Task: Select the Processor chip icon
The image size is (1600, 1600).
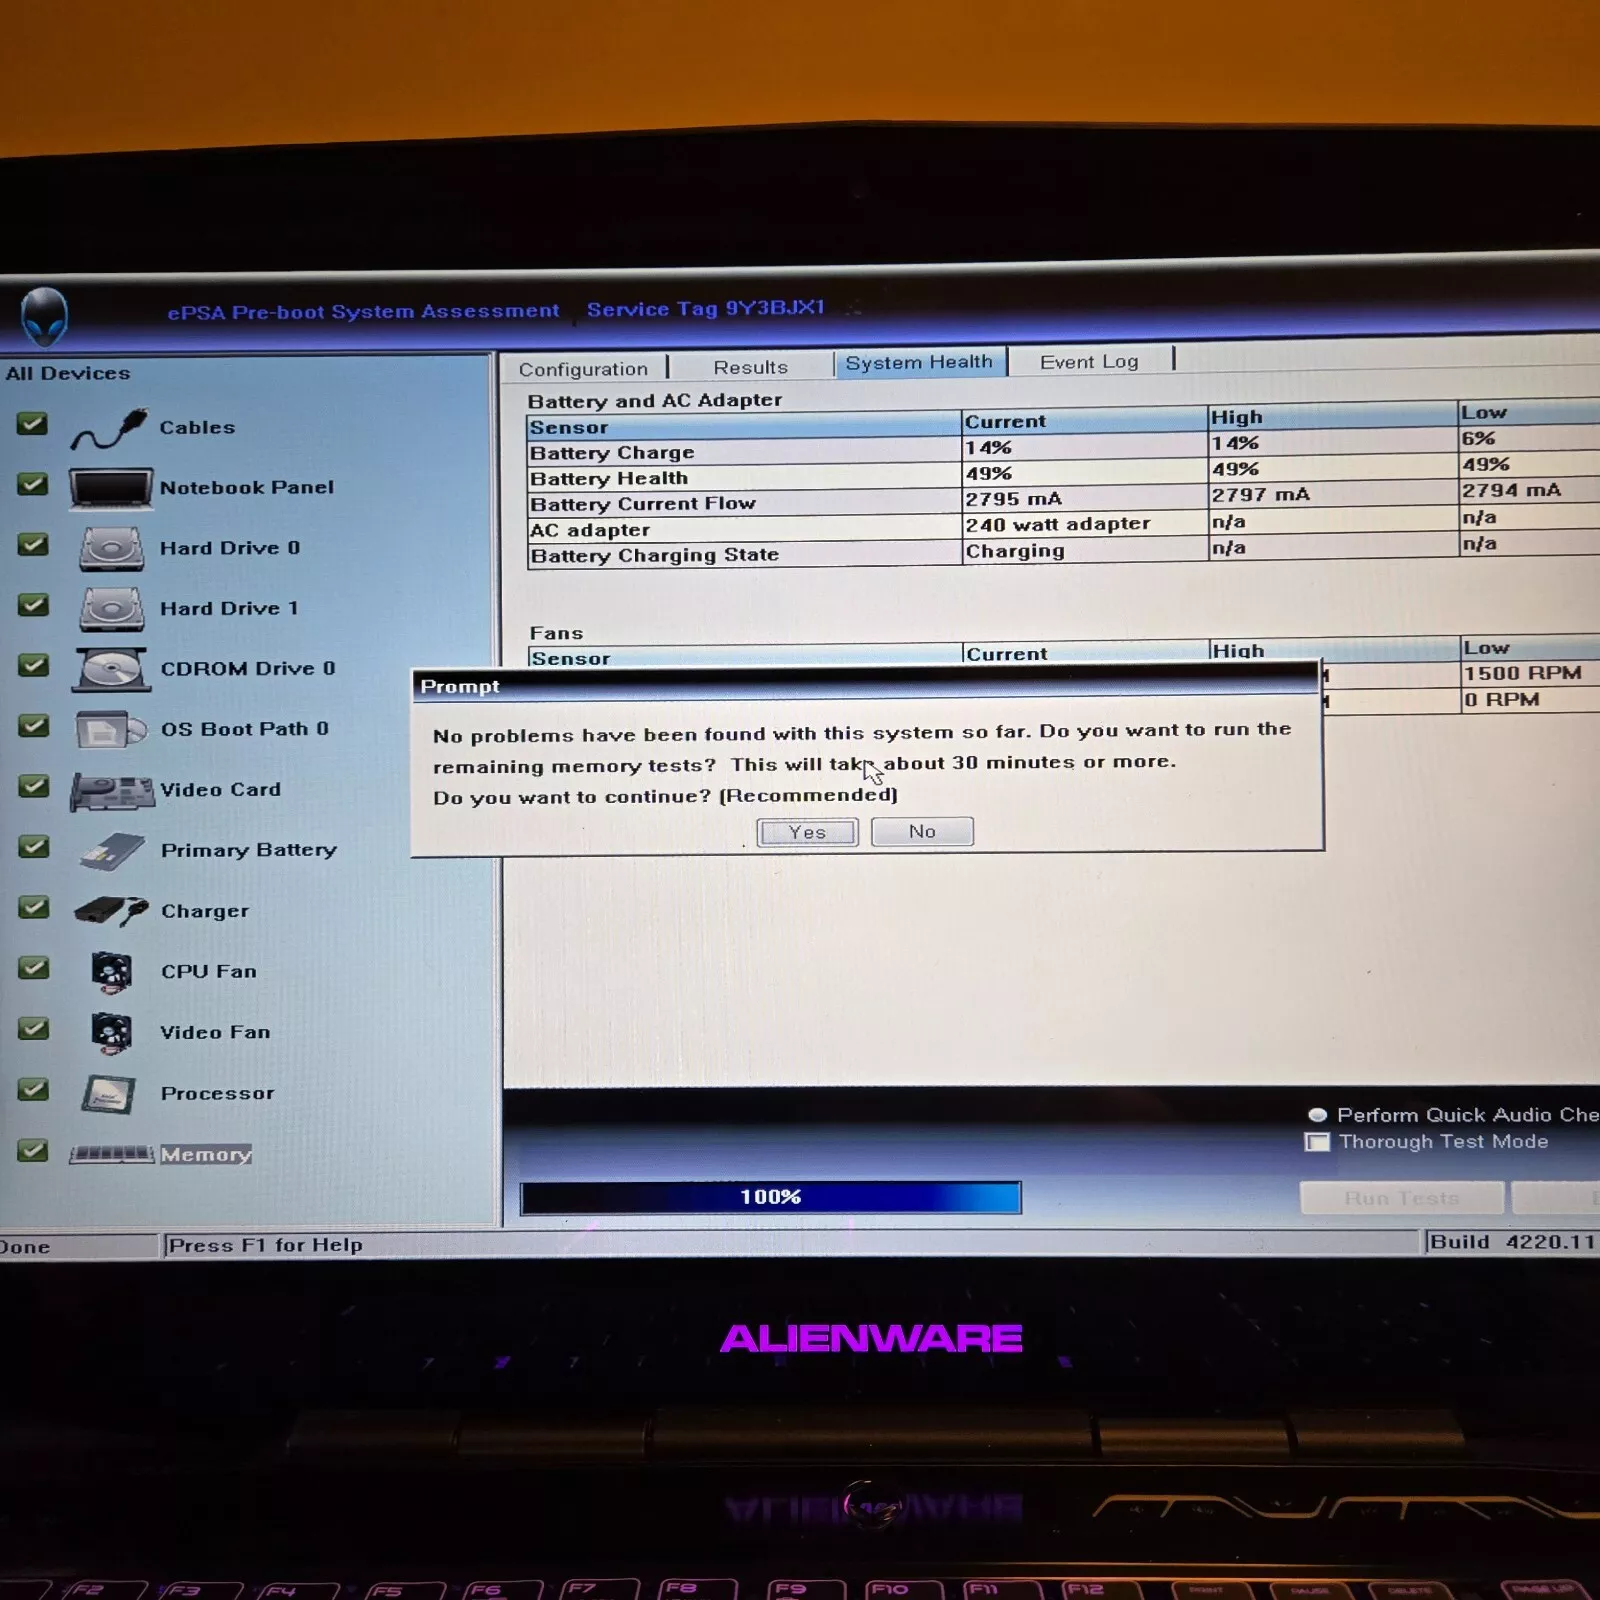Action: click(x=108, y=1094)
